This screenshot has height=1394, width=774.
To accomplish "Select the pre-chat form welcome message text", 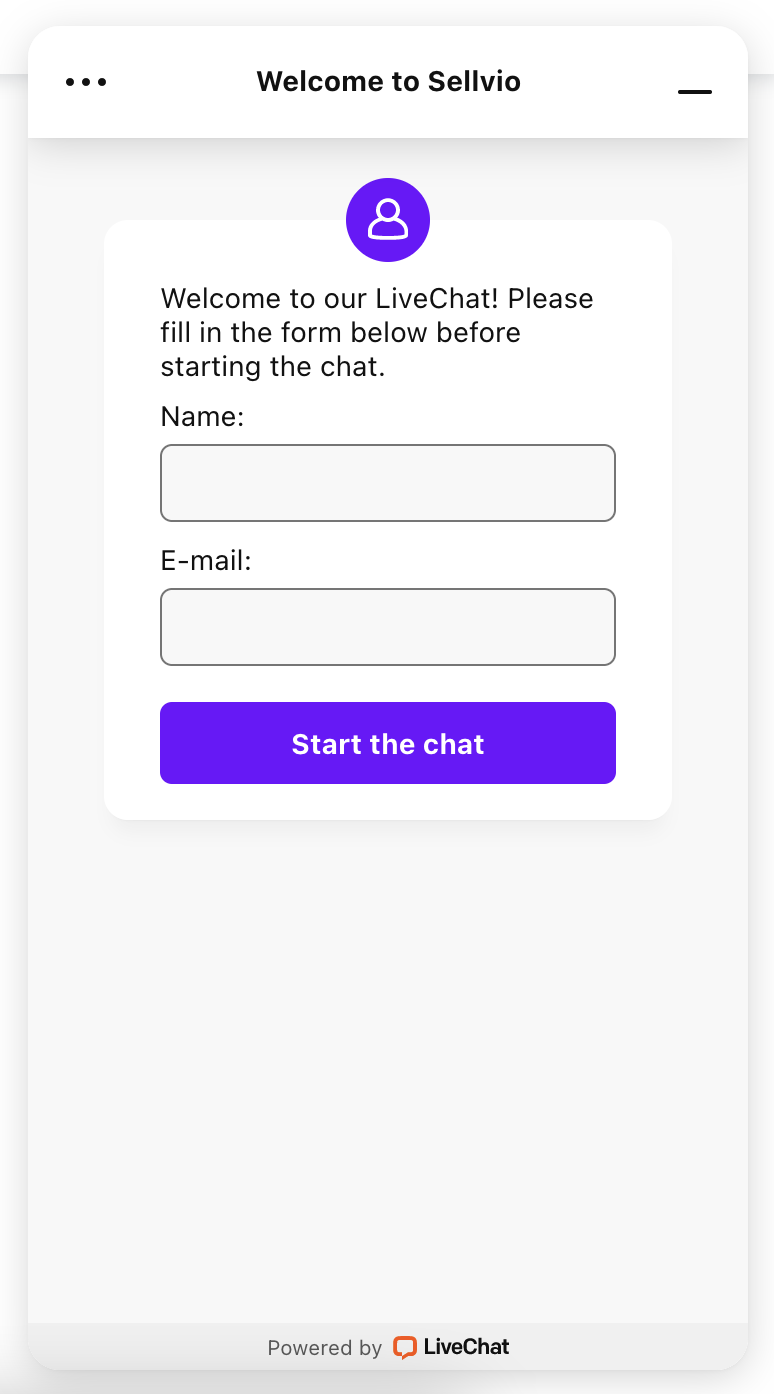I will (x=377, y=332).
